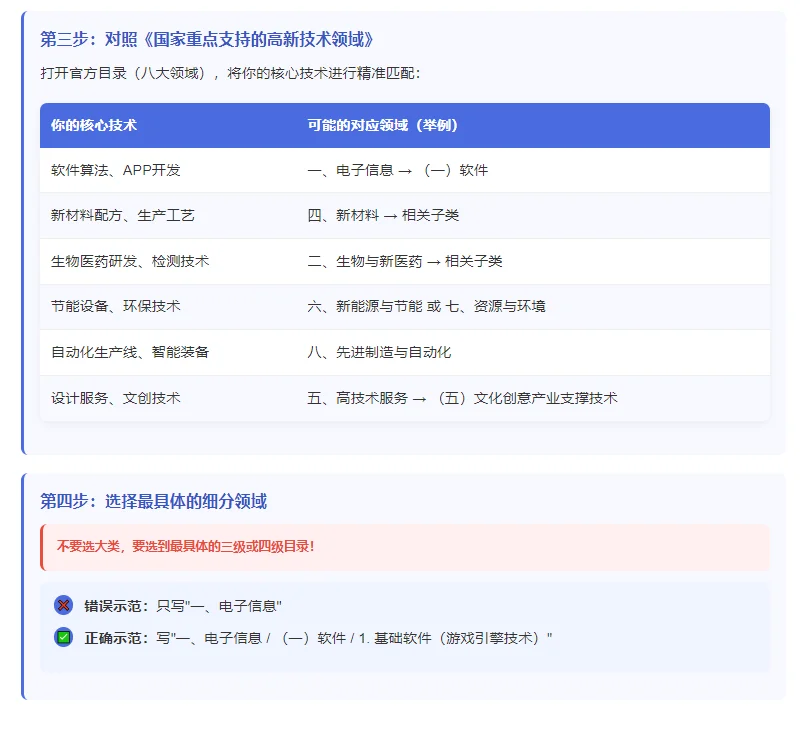Click the header 可能的对应领域（举例）

click(x=385, y=124)
